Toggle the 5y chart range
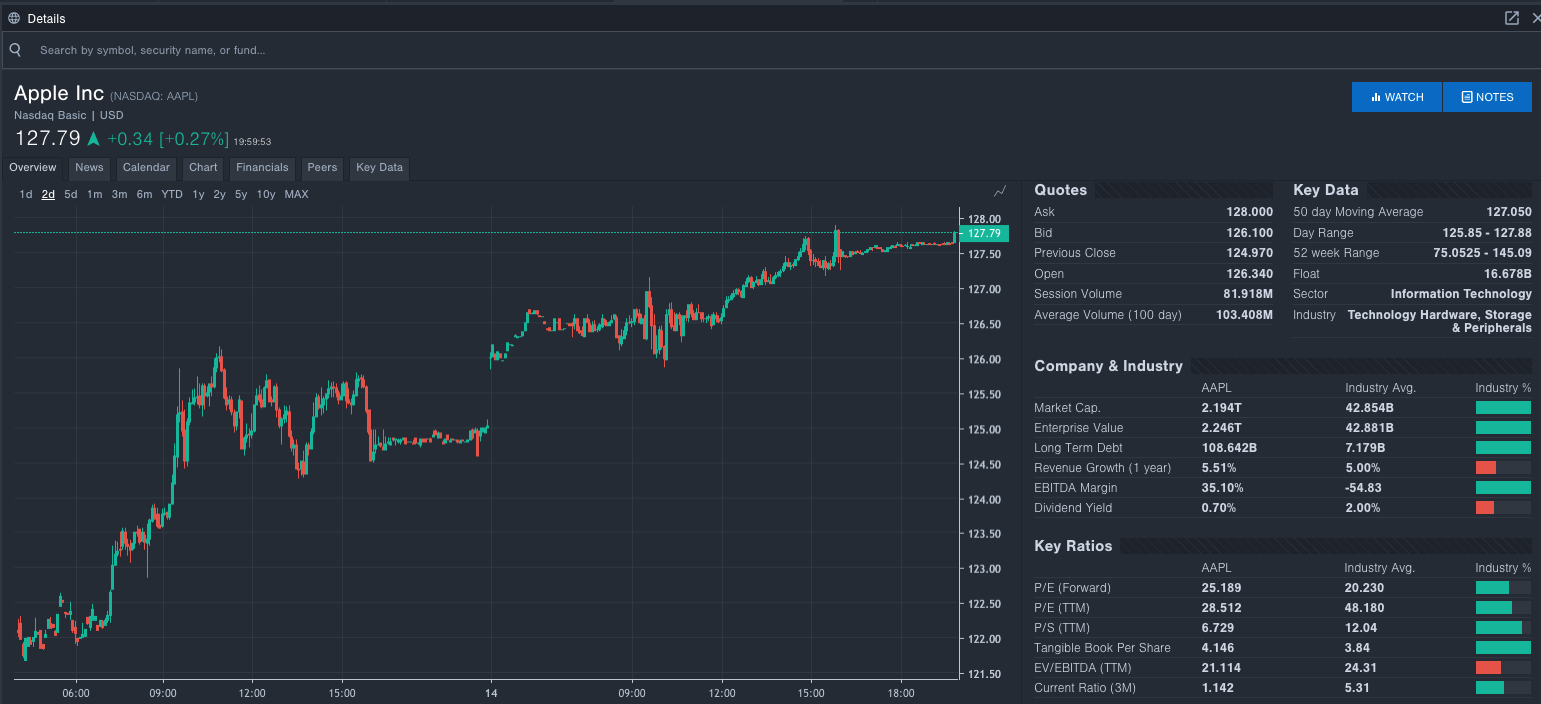The image size is (1541, 704). [241, 194]
